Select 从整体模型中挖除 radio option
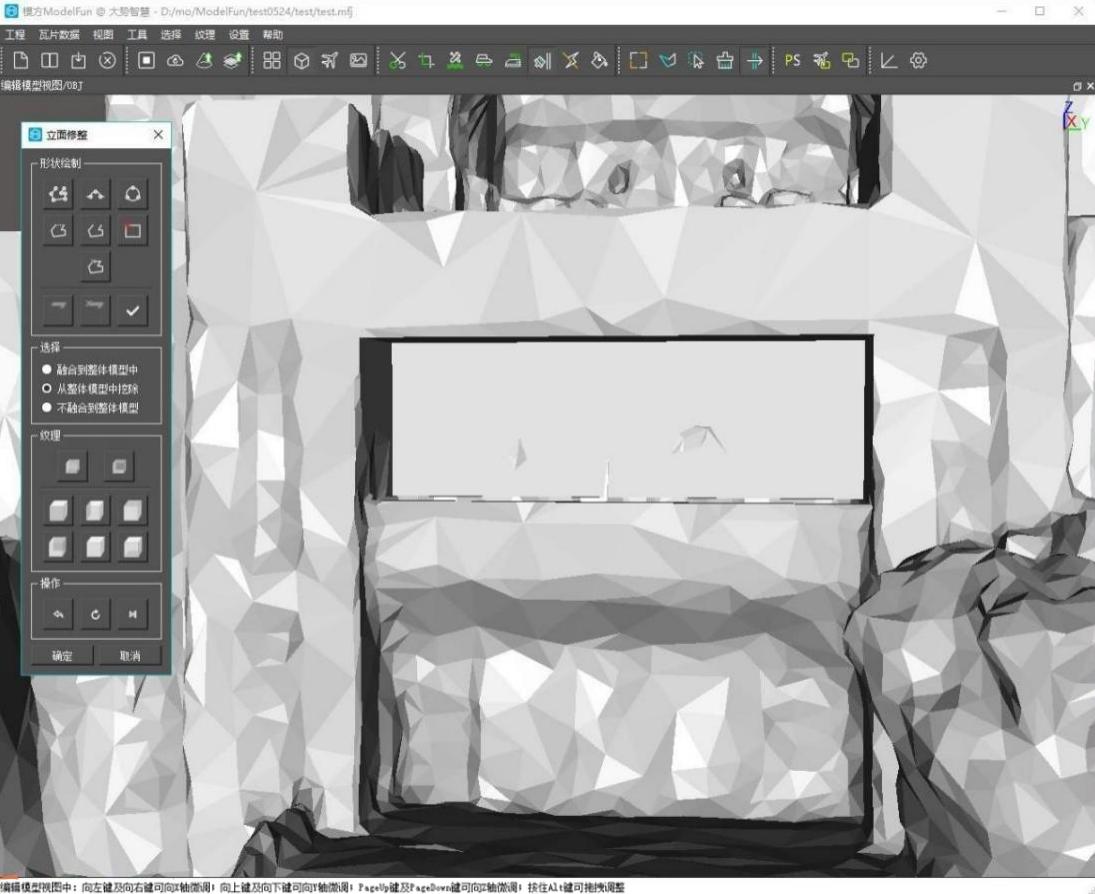 click(x=90, y=388)
